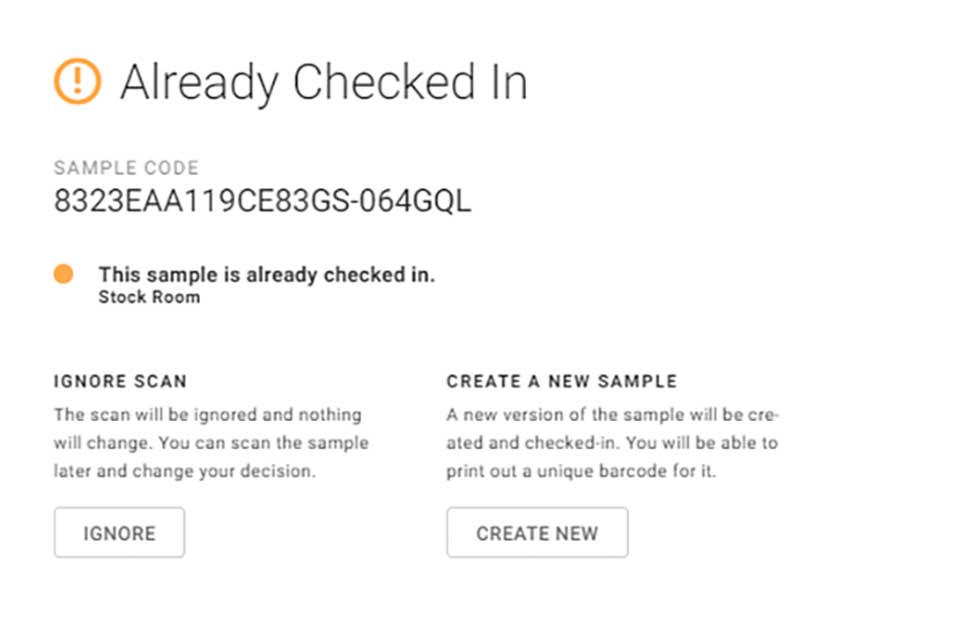
Task: Click the IGNORE SCAN section header
Action: click(x=120, y=381)
